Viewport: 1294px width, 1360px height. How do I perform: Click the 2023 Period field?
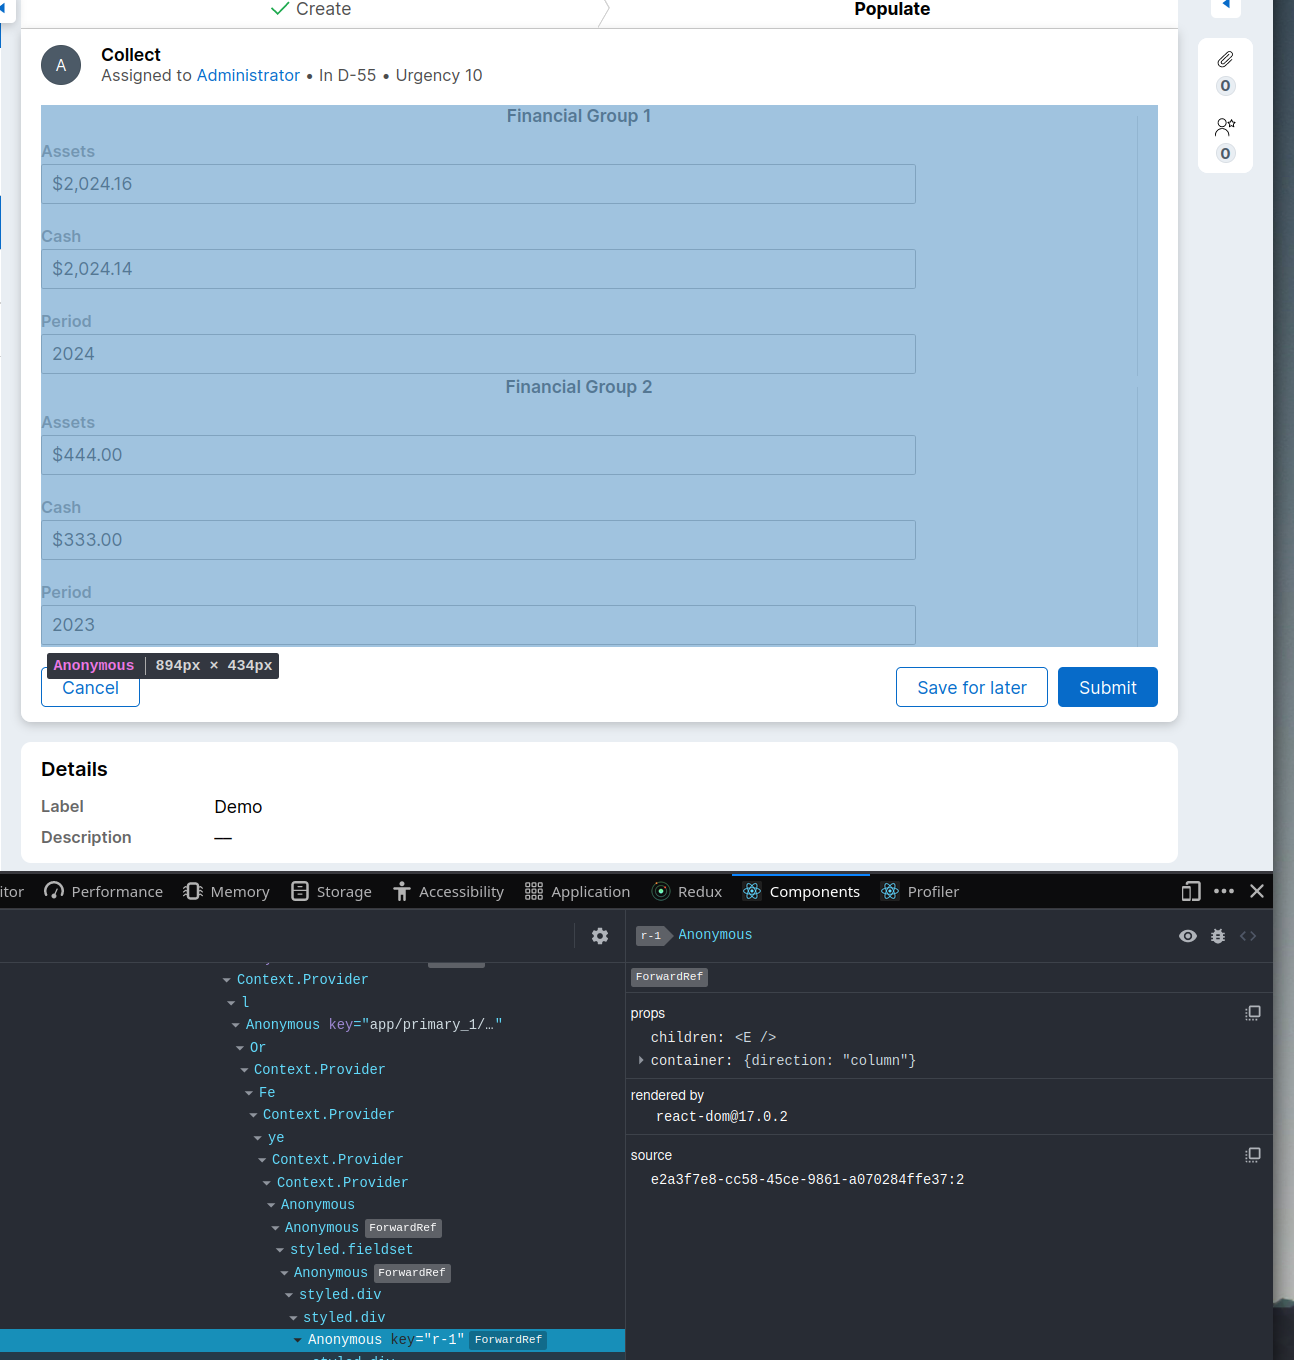coord(478,625)
